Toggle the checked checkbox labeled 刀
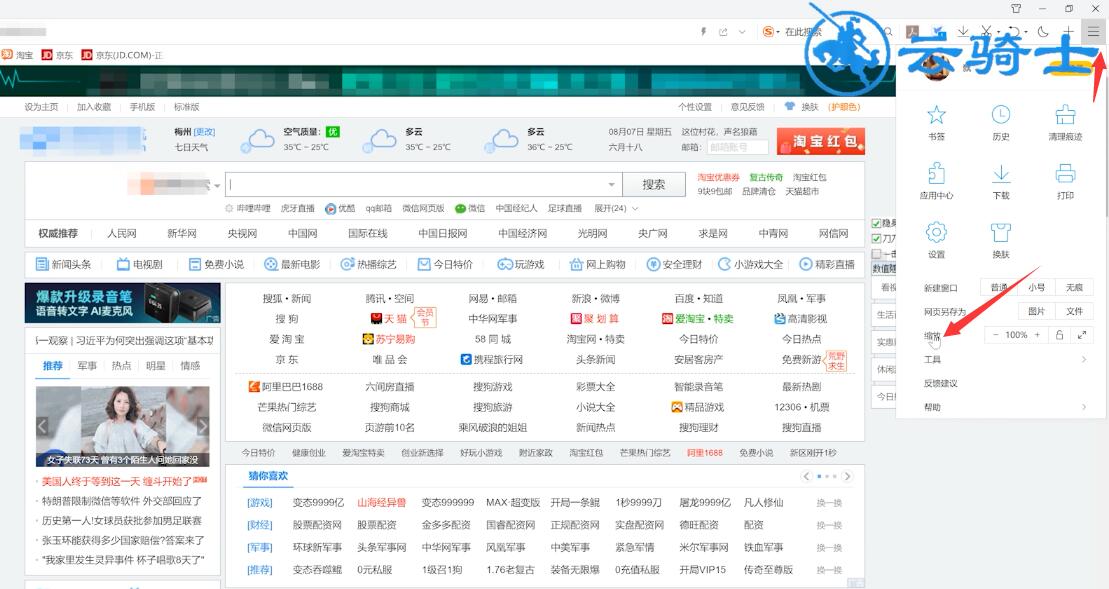The width and height of the screenshot is (1109, 589). 876,238
